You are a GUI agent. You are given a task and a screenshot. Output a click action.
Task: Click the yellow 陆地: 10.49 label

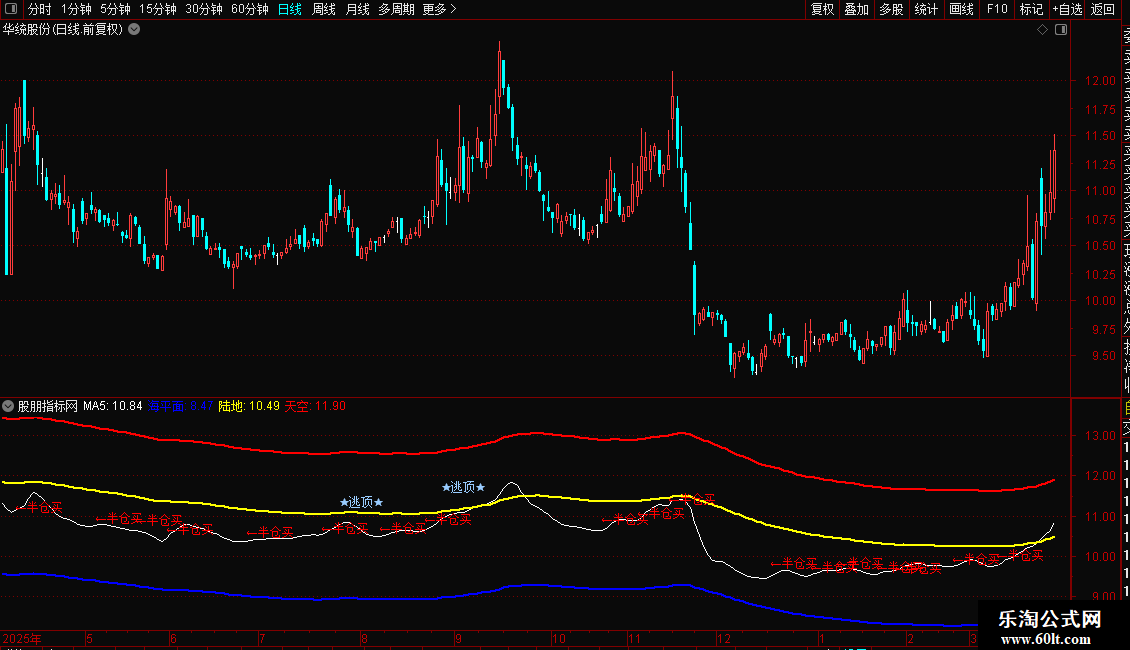(249, 406)
